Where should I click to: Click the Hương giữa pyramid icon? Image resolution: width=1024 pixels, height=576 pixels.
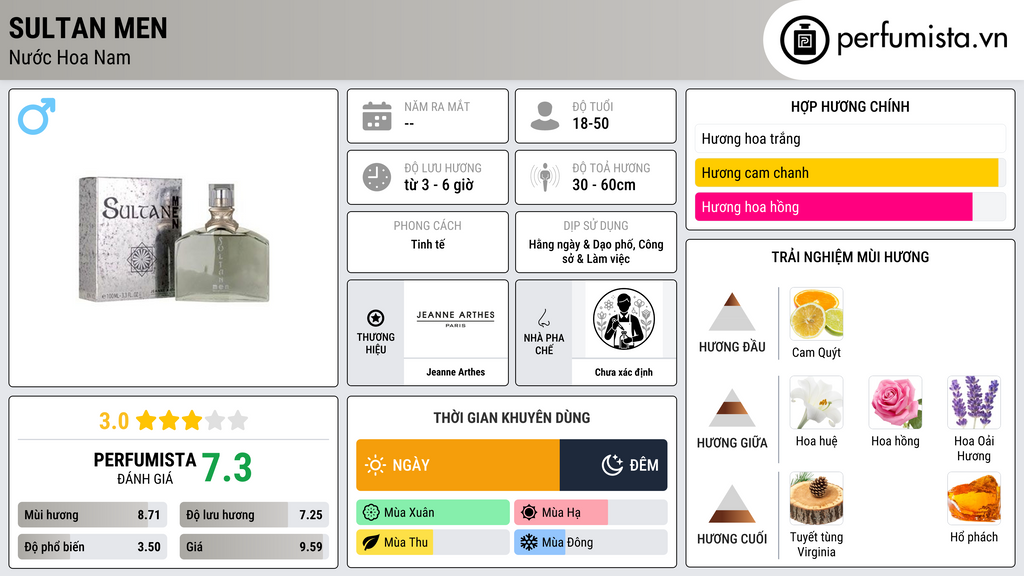pos(732,408)
